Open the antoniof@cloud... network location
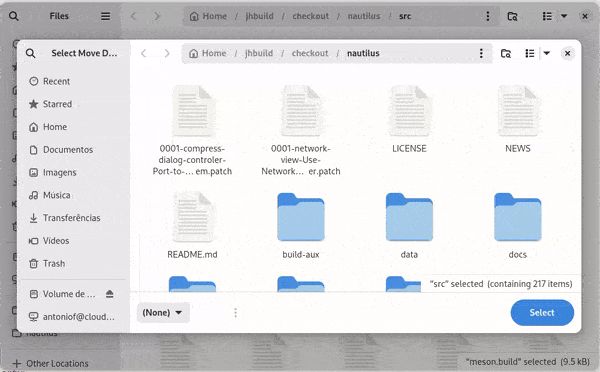The width and height of the screenshot is (600, 372). point(73,317)
